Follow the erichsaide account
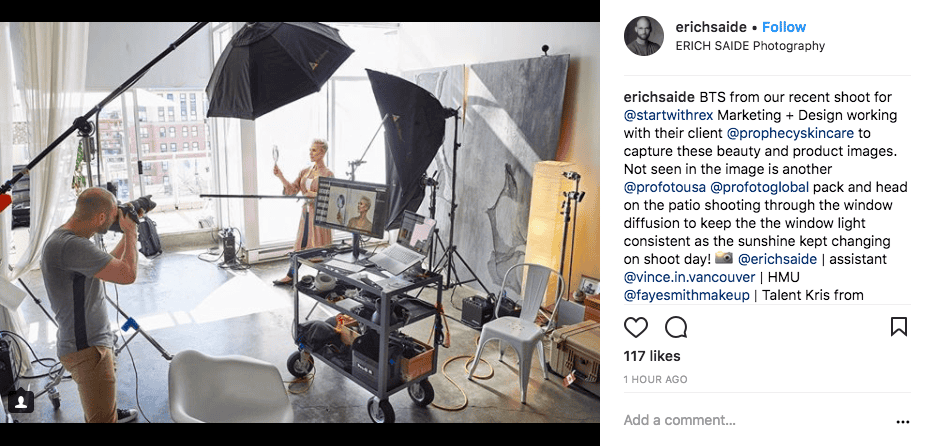The height and width of the screenshot is (446, 935). 783,27
